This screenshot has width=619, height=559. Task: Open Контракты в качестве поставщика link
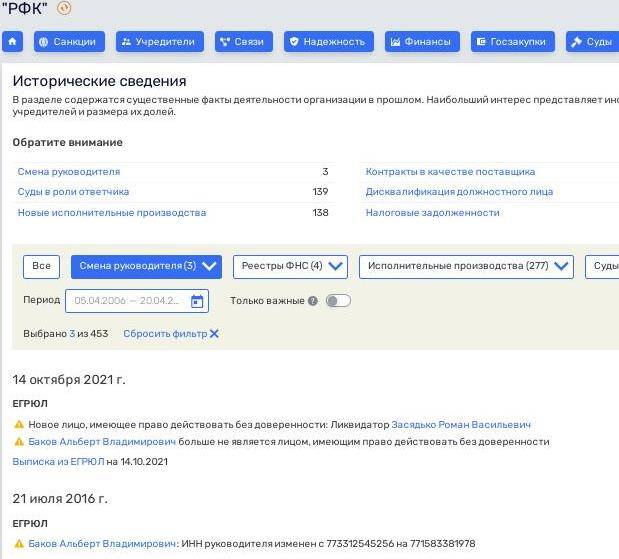[x=450, y=172]
